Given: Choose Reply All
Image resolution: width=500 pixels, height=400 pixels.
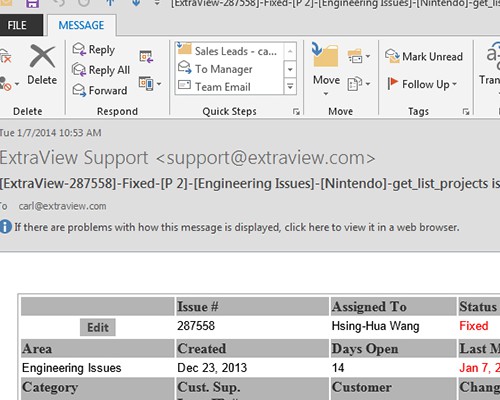Looking at the screenshot, I should click(x=101, y=70).
